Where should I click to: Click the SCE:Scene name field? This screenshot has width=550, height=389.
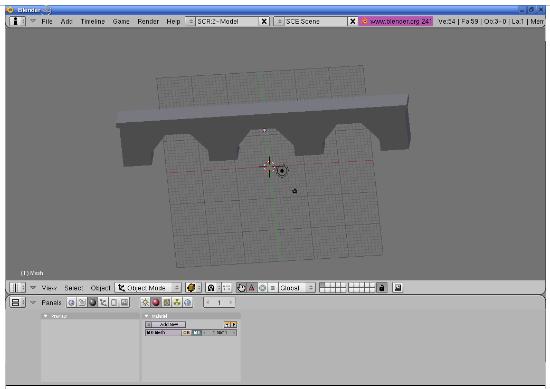316,21
